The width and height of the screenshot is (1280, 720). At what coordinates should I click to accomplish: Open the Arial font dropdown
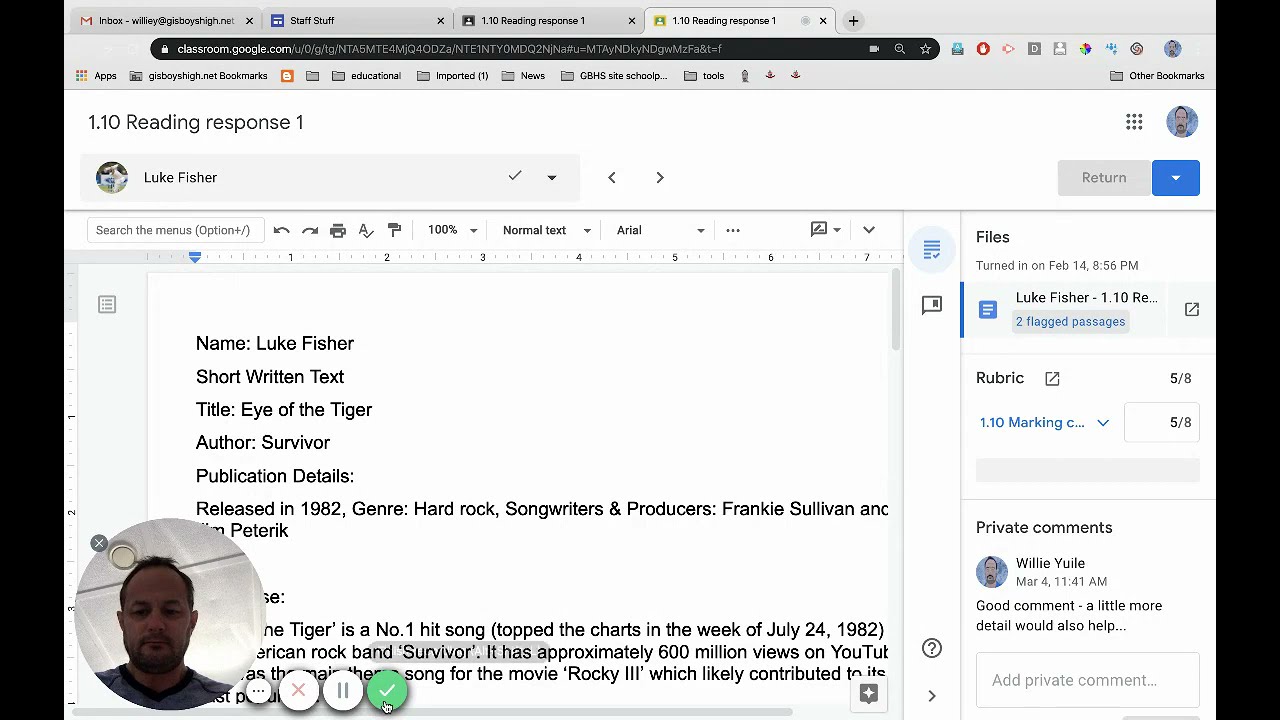[660, 230]
